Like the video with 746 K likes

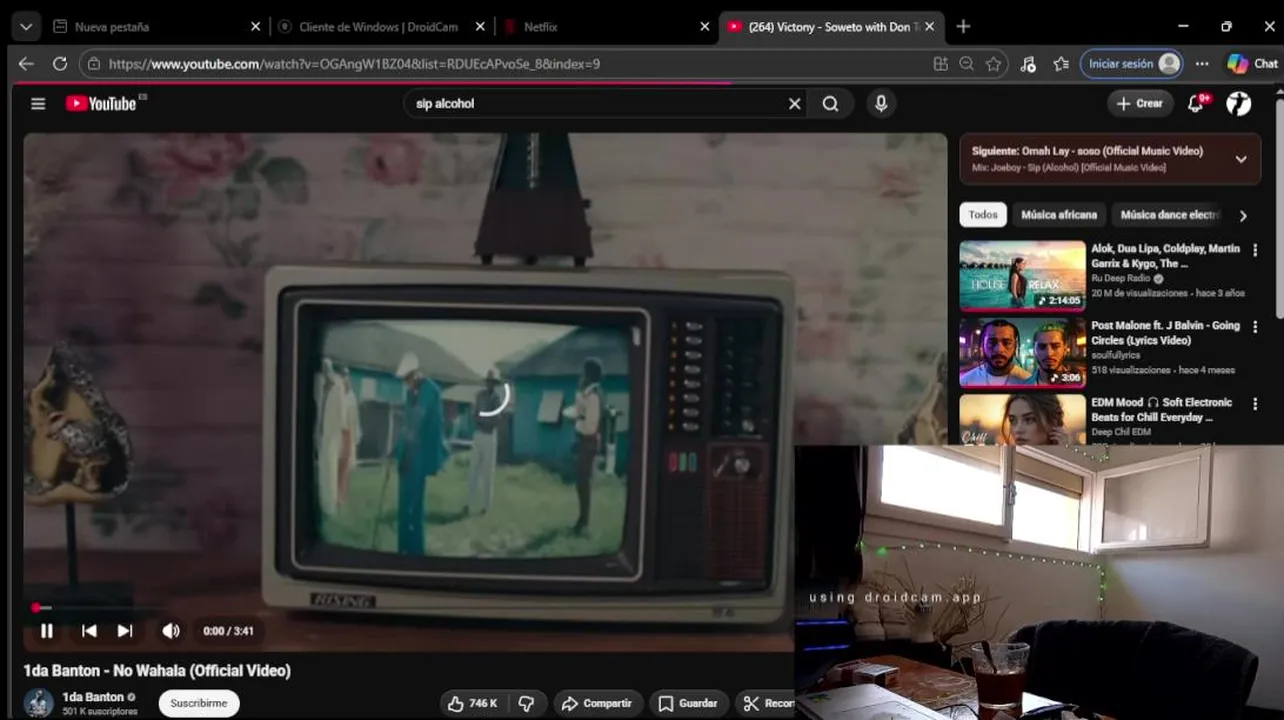coord(474,703)
